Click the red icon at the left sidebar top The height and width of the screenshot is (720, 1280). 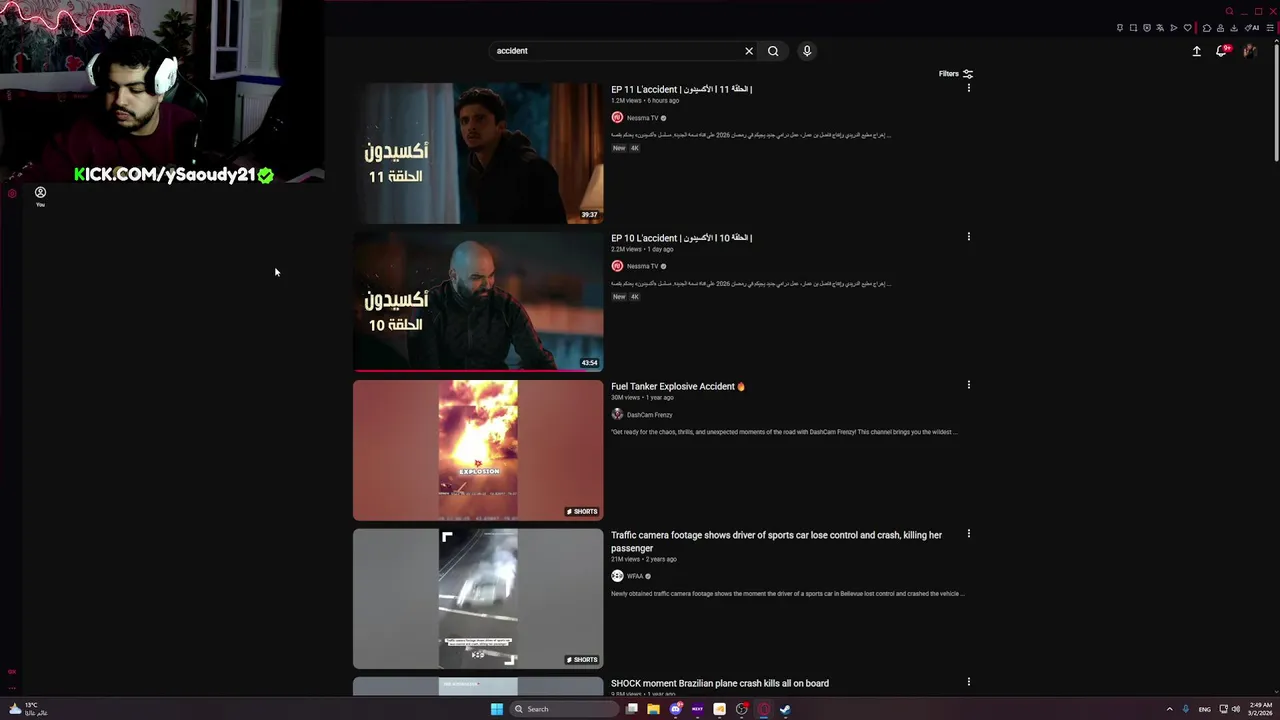tap(12, 194)
